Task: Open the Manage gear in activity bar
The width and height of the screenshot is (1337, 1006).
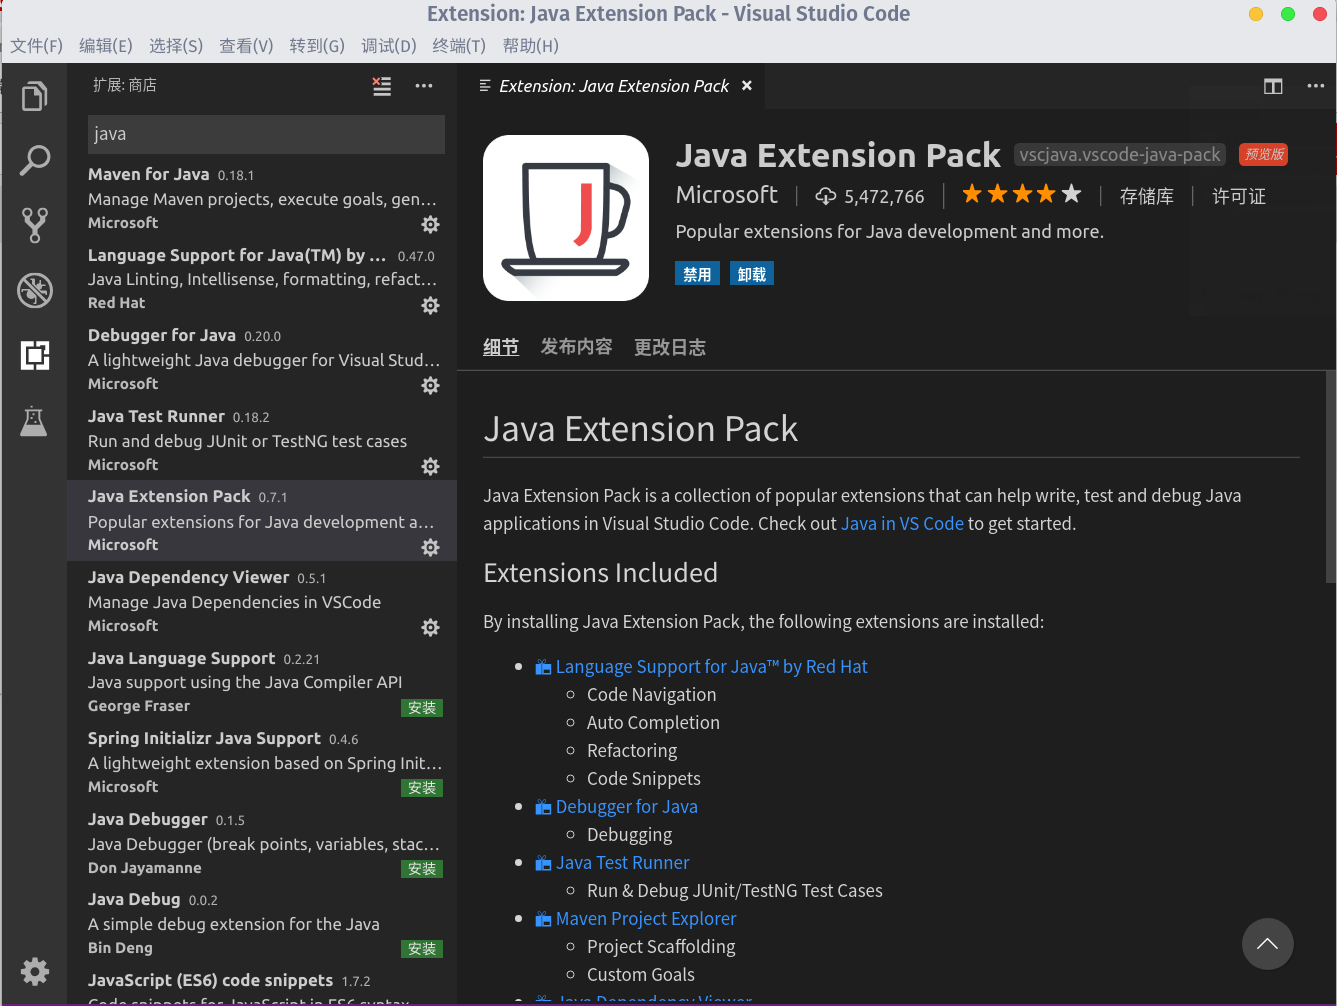Action: (x=34, y=971)
